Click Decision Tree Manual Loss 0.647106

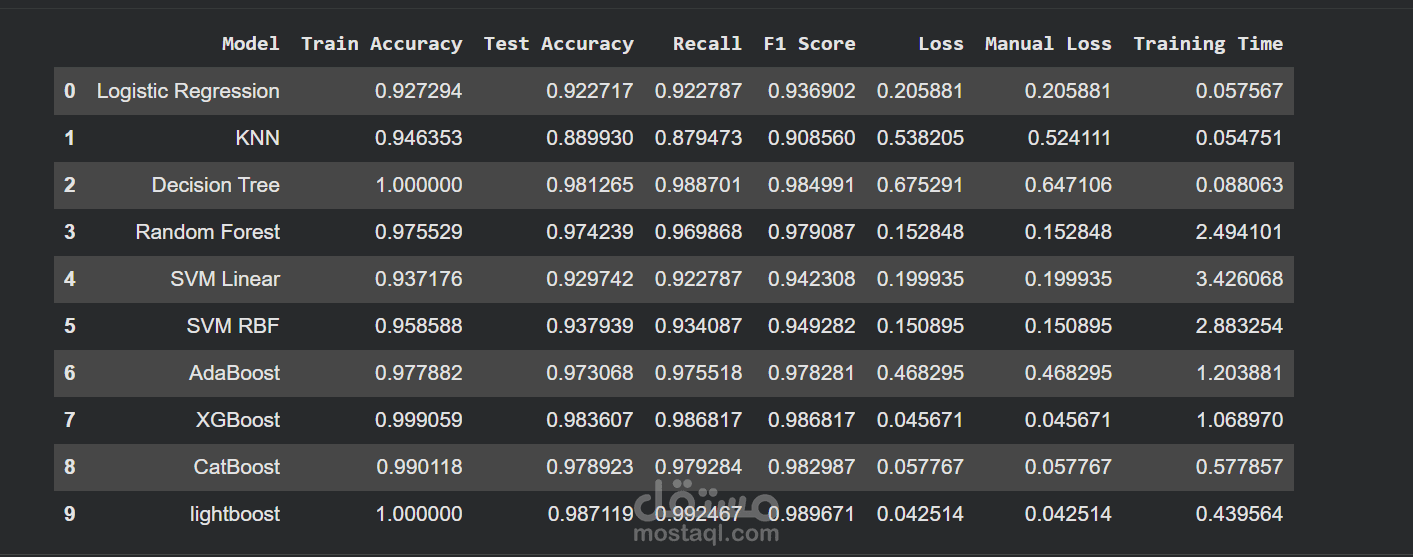[1069, 185]
